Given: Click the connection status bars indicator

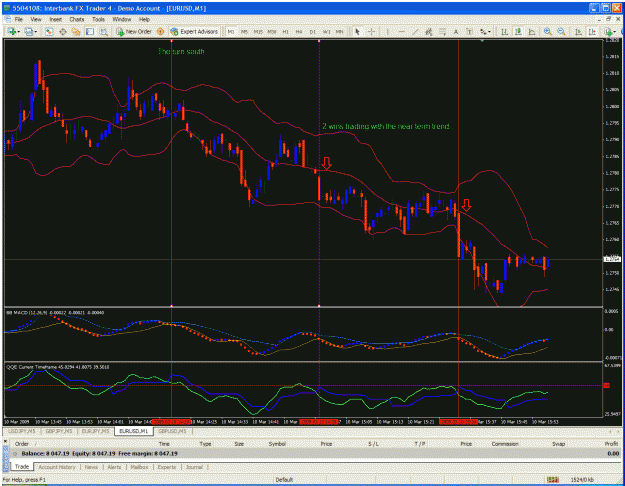Looking at the screenshot, I should (x=552, y=480).
